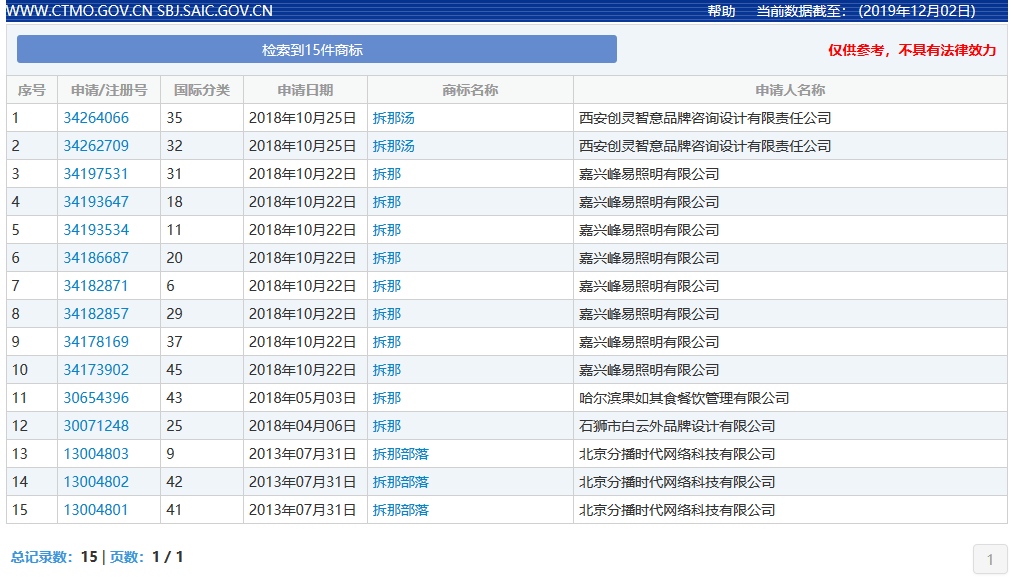This screenshot has height=577, width=1011.
Task: Open trademark registration number 34262709
Action: click(x=94, y=145)
